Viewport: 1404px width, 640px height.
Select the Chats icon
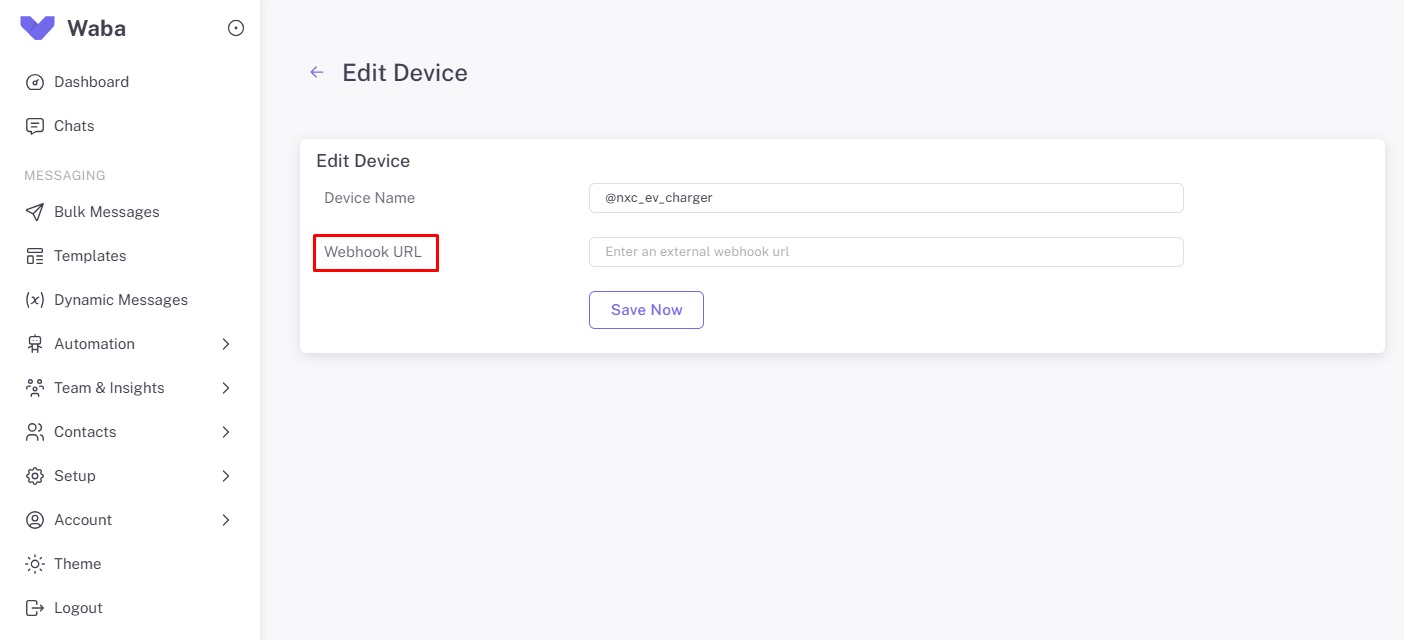(x=35, y=126)
